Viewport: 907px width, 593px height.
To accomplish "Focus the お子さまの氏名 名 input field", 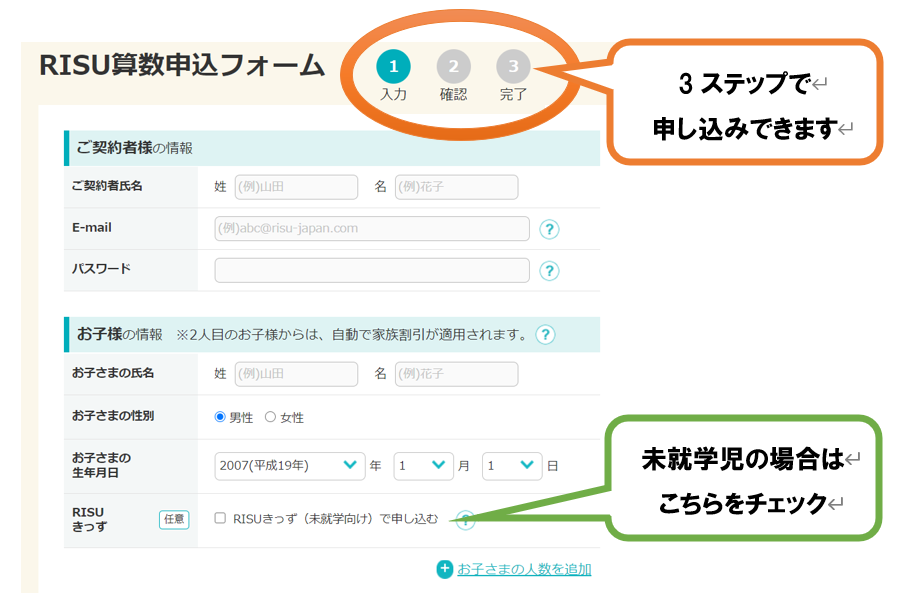I will [456, 374].
